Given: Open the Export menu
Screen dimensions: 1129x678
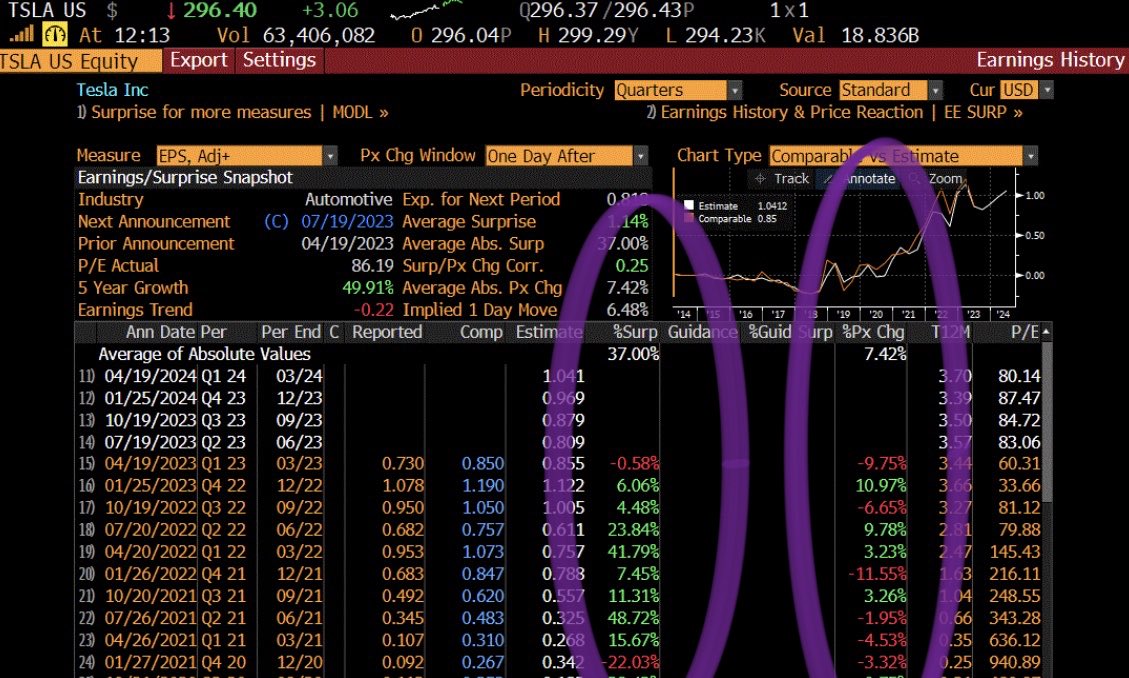Looking at the screenshot, I should [199, 60].
